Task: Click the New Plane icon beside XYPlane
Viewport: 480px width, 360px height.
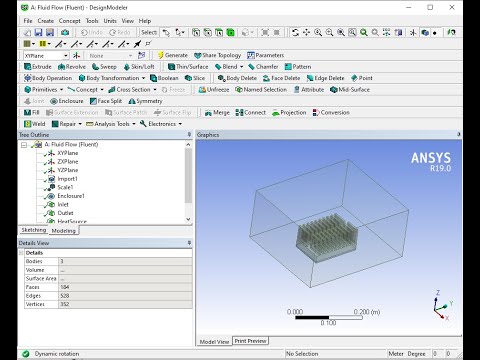Action: pos(77,55)
